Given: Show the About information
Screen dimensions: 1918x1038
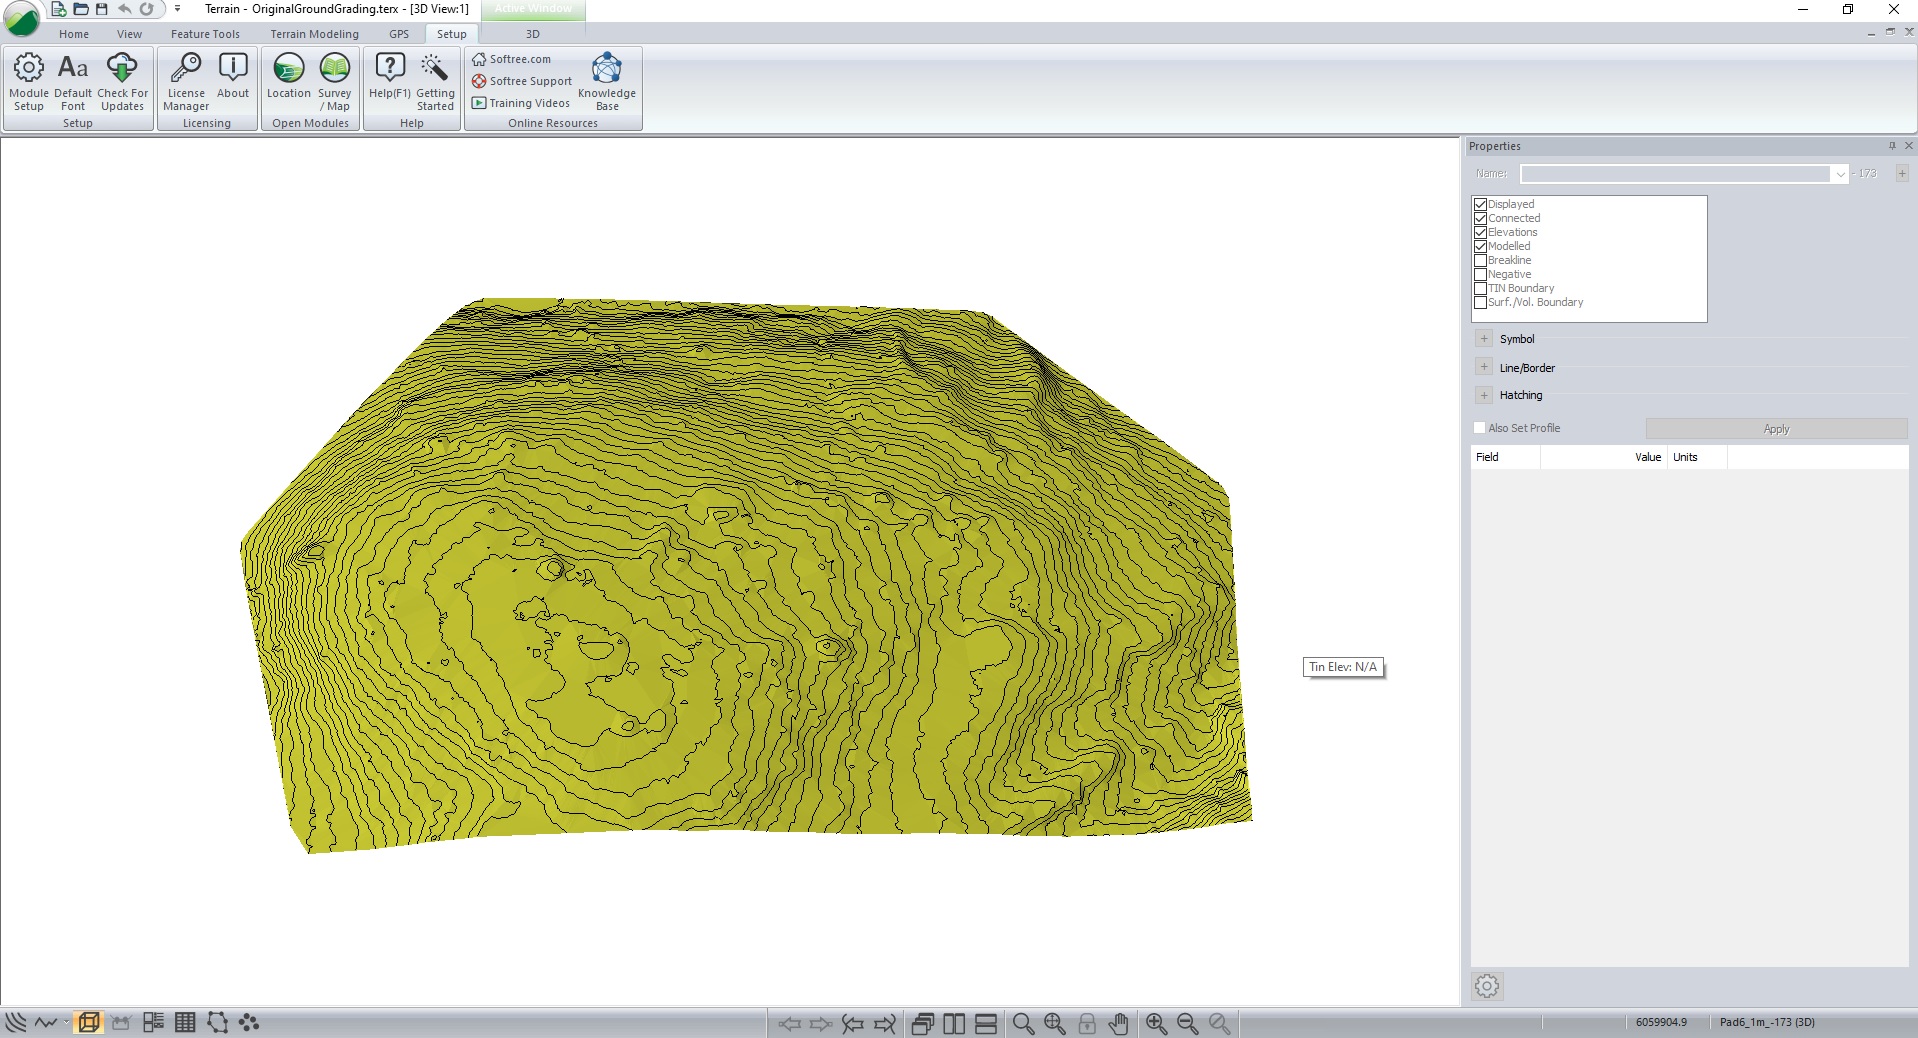Looking at the screenshot, I should [x=233, y=77].
